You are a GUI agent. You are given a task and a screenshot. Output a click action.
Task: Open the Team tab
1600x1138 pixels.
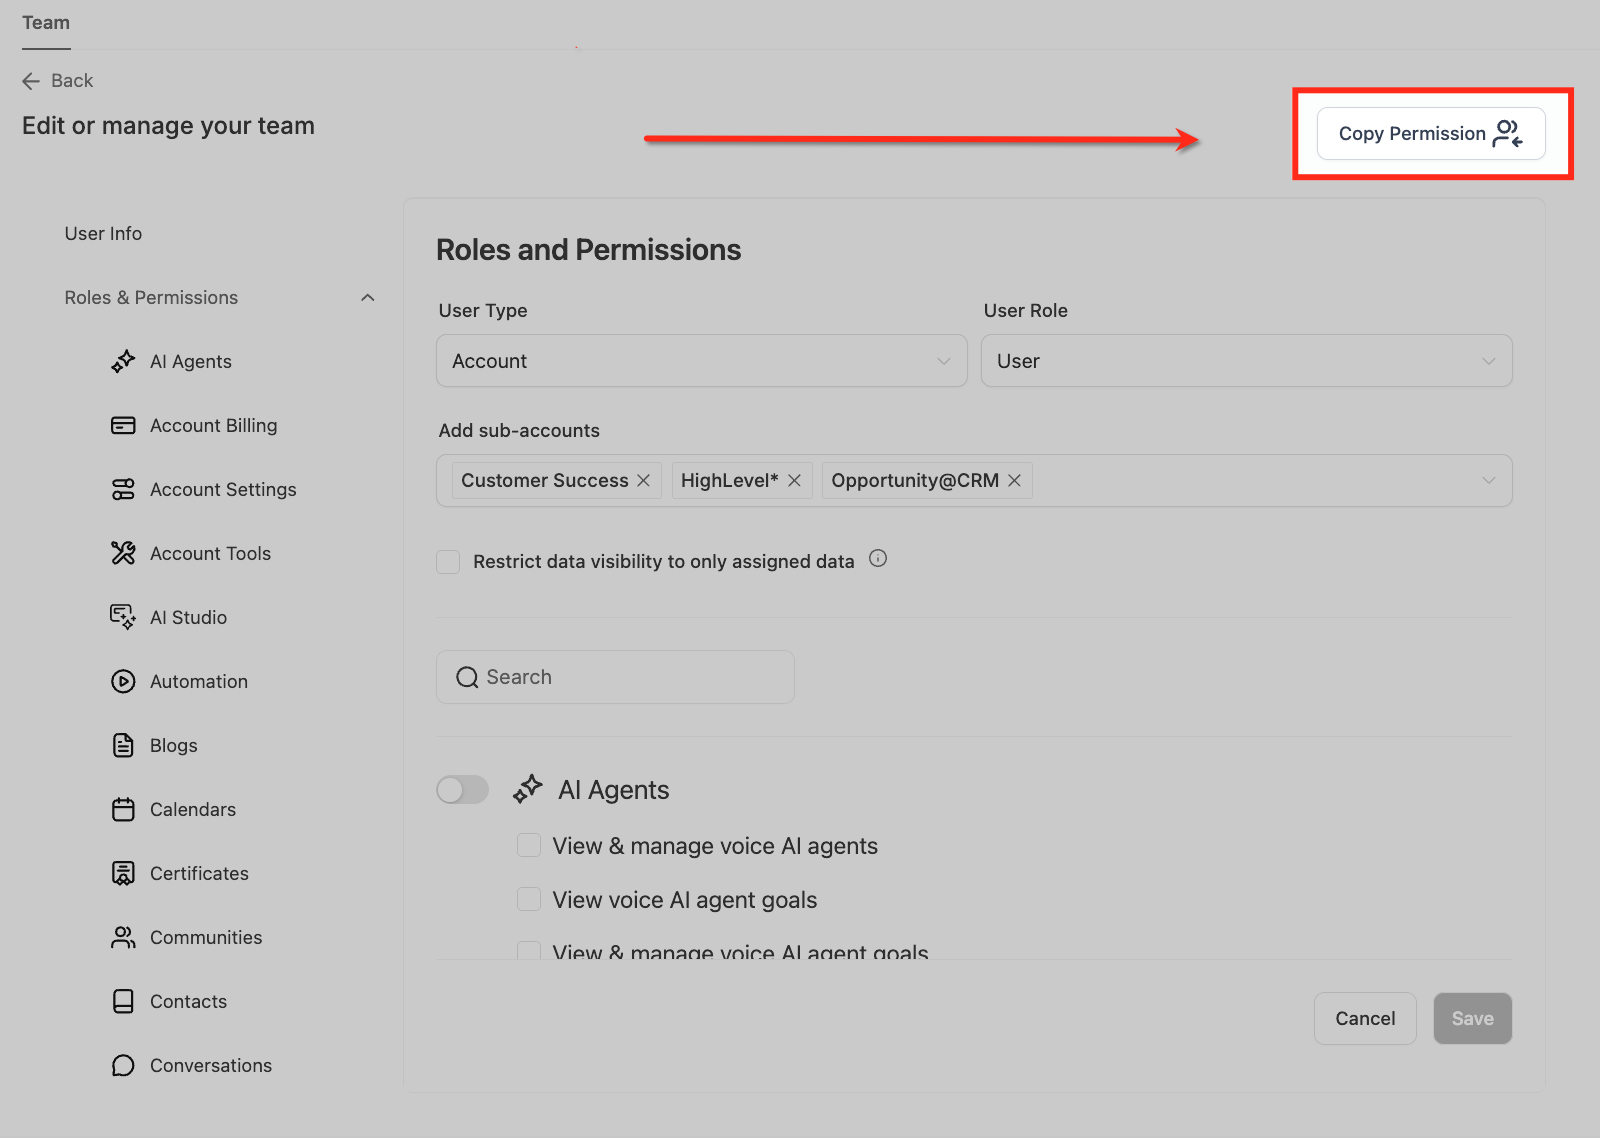[46, 23]
